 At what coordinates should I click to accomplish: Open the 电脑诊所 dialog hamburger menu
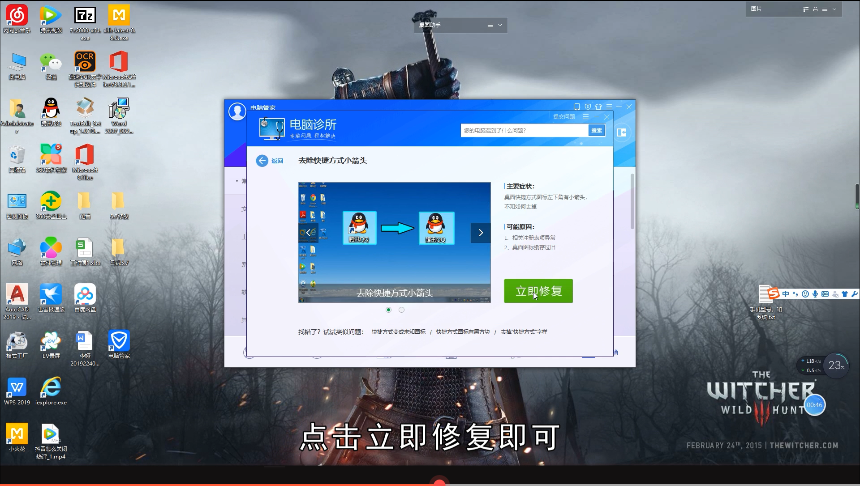[x=586, y=116]
